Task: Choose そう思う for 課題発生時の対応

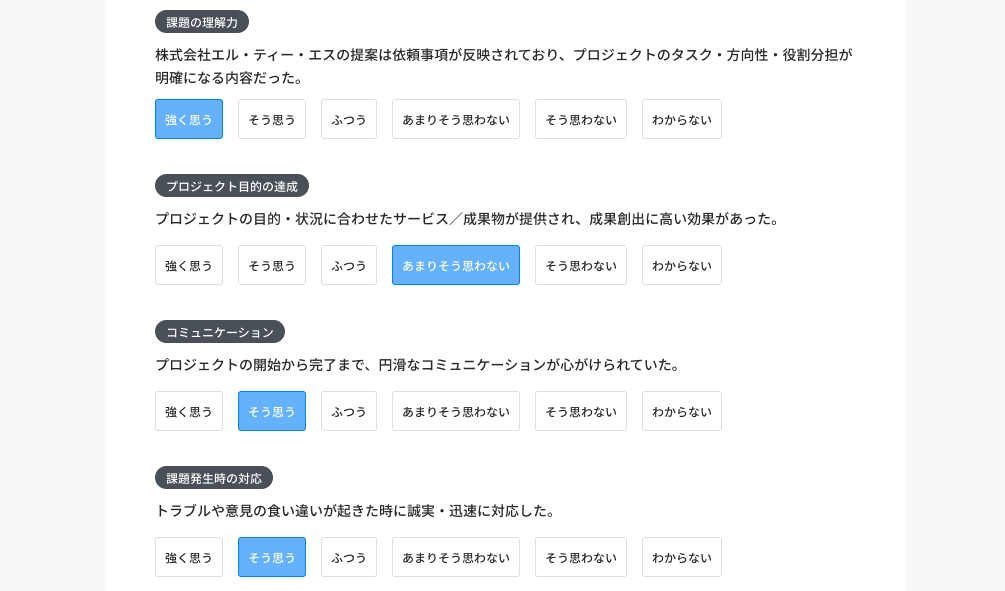Action: [x=272, y=557]
